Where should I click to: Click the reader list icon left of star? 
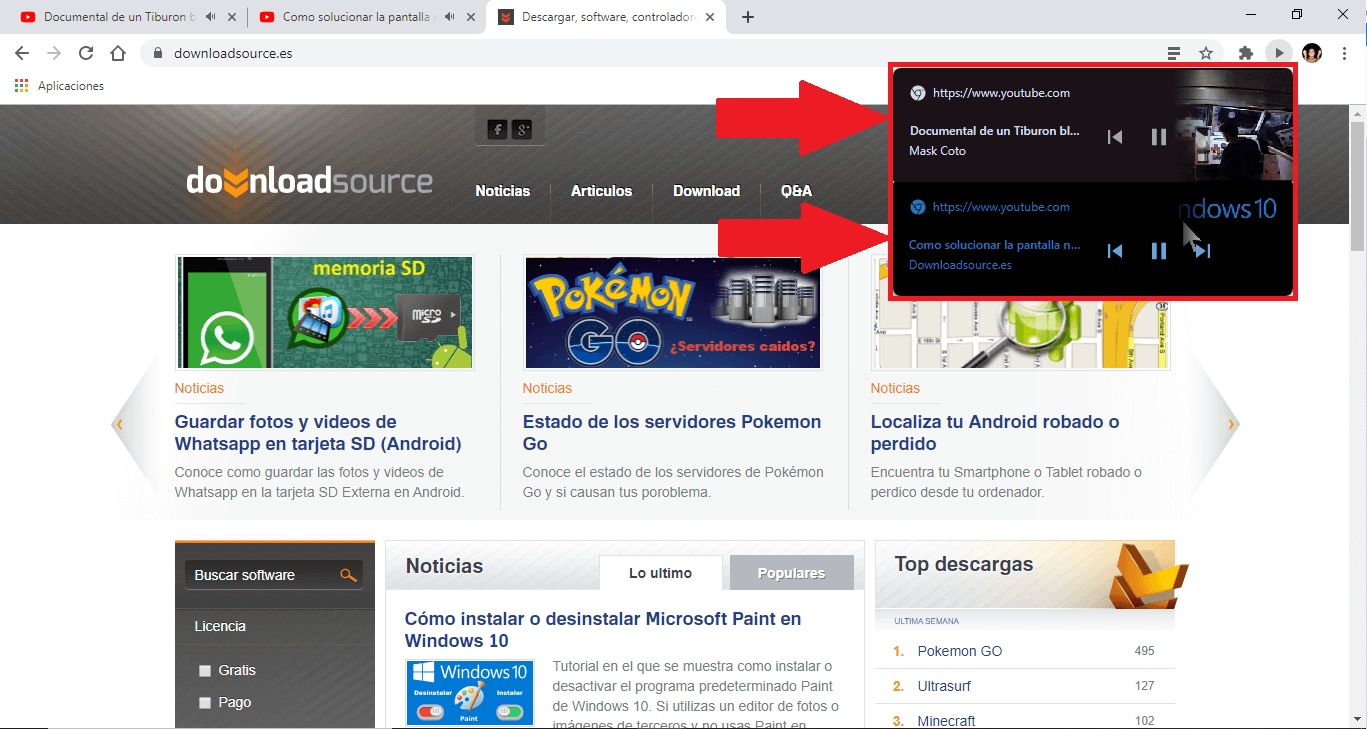(1174, 53)
